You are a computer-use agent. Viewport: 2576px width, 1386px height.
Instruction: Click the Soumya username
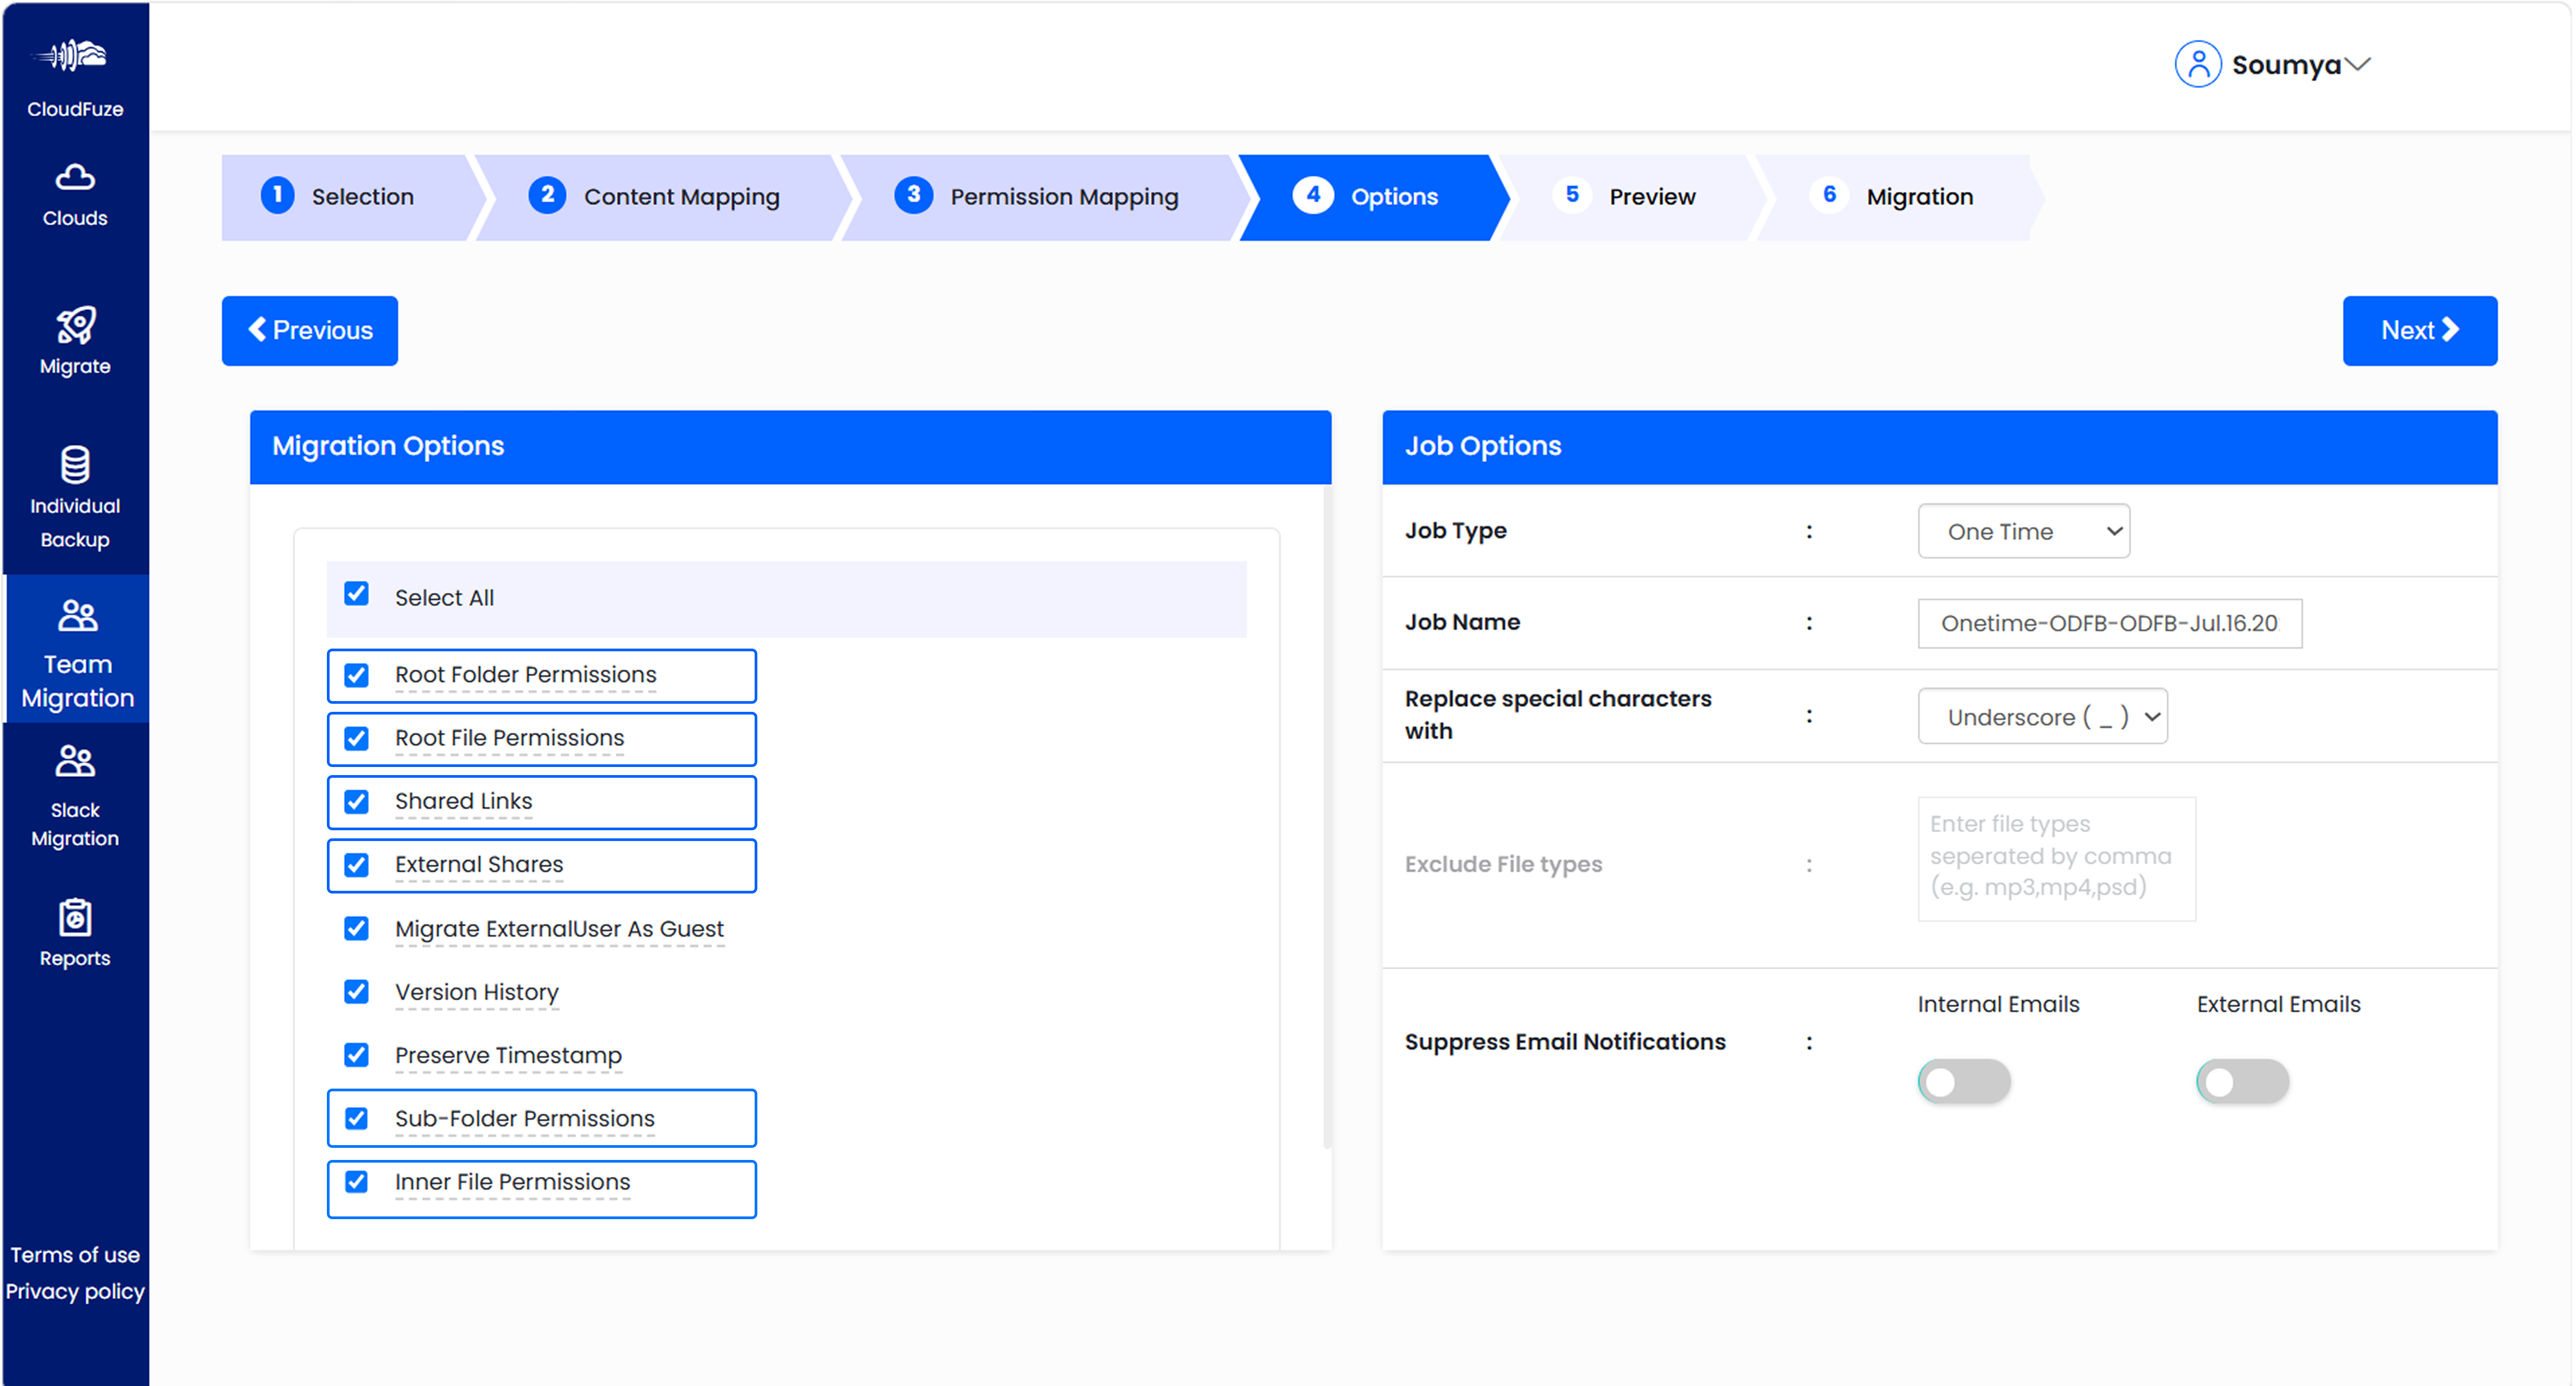click(x=2286, y=65)
